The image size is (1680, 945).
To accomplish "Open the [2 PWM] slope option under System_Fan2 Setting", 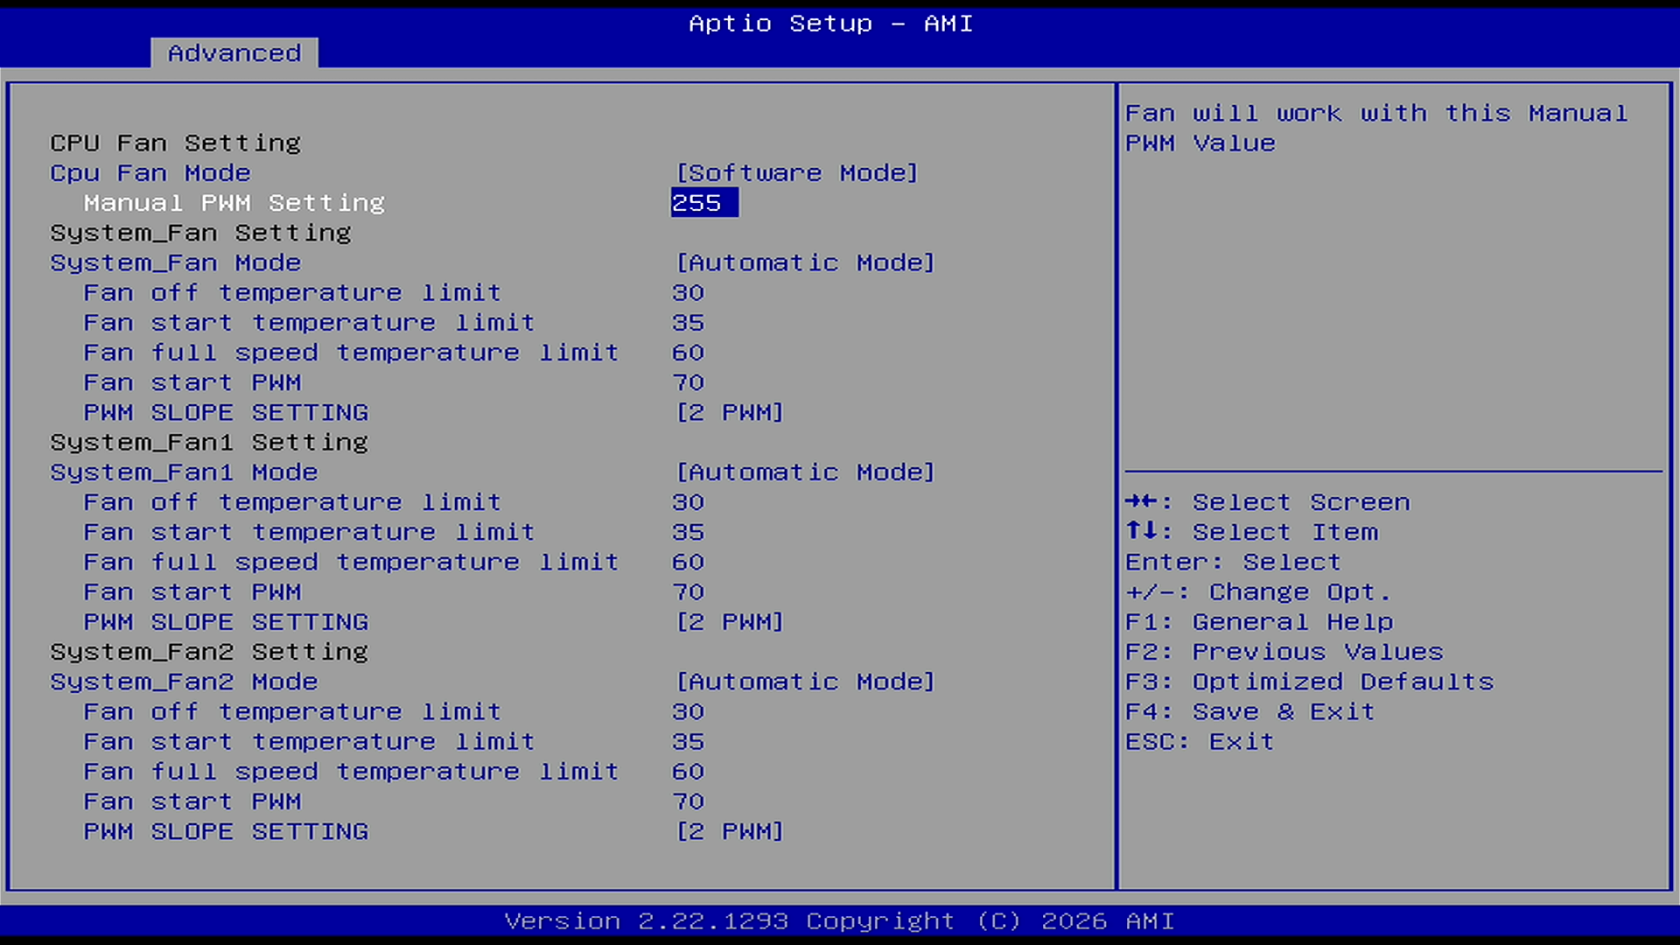I will pyautogui.click(x=730, y=832).
